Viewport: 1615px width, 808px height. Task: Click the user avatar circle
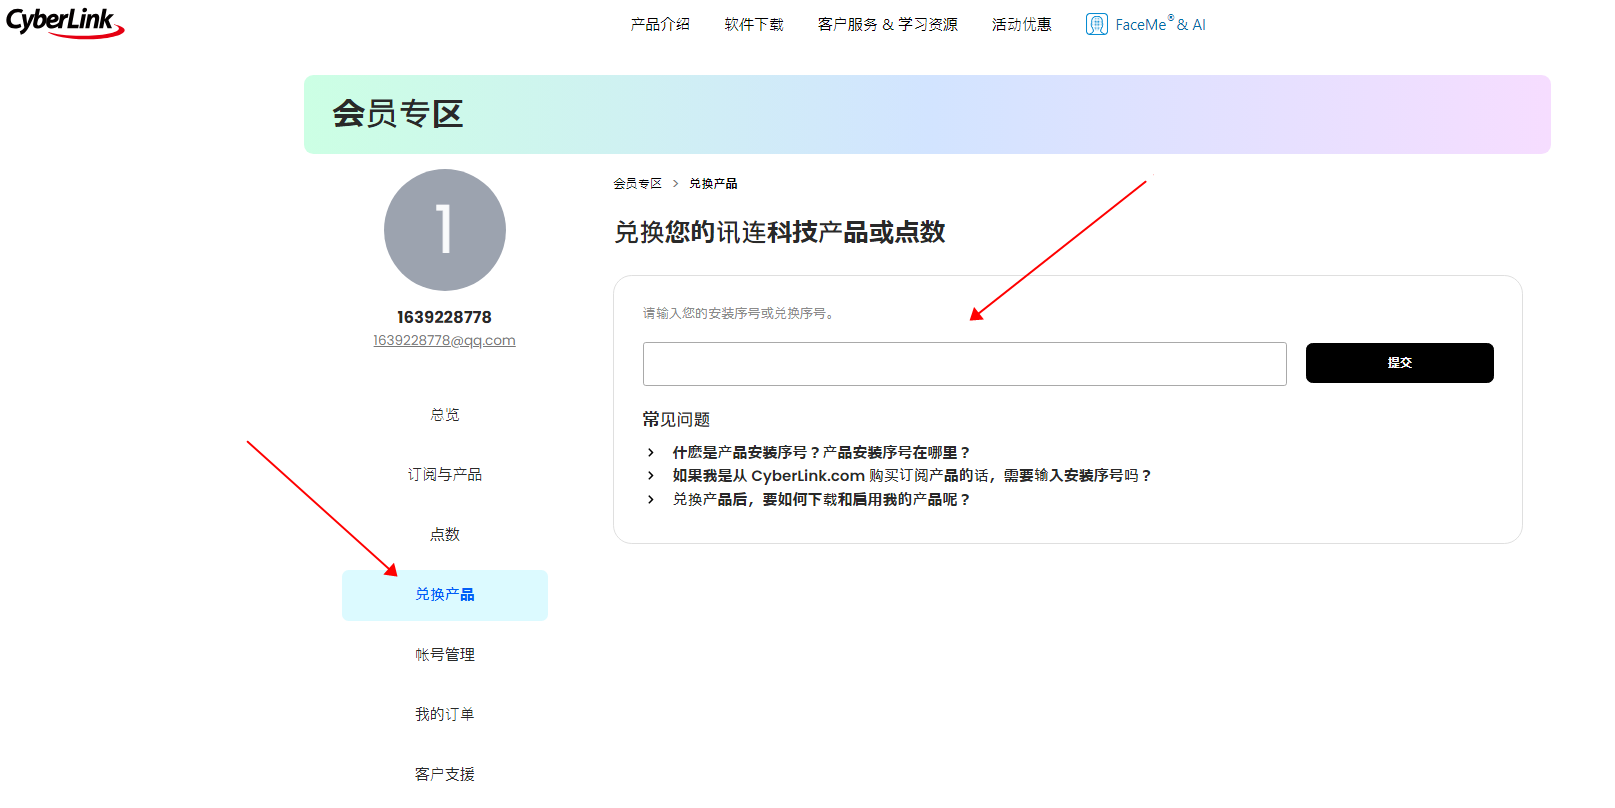coord(445,230)
